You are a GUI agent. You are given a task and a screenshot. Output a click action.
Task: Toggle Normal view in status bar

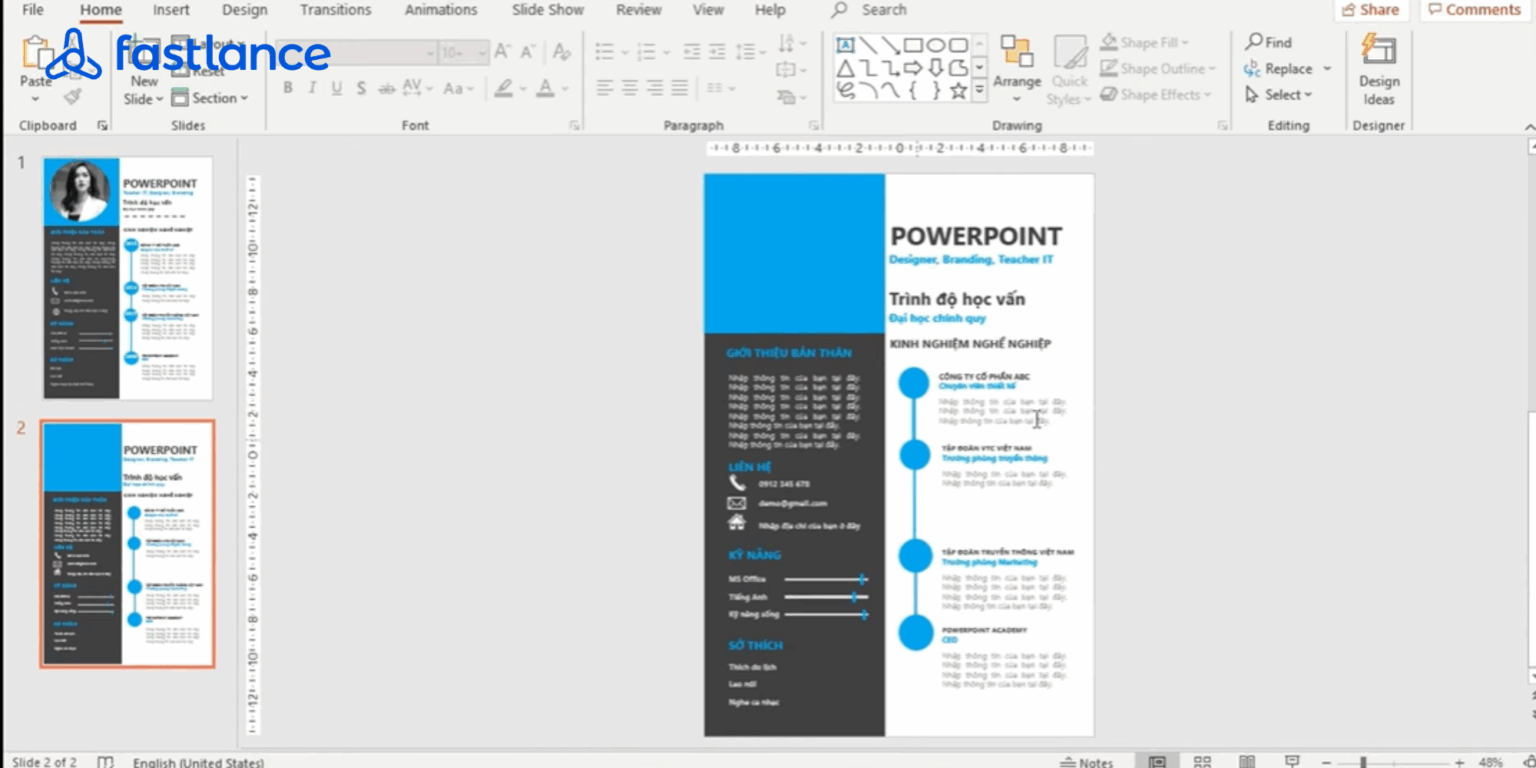pos(1157,762)
